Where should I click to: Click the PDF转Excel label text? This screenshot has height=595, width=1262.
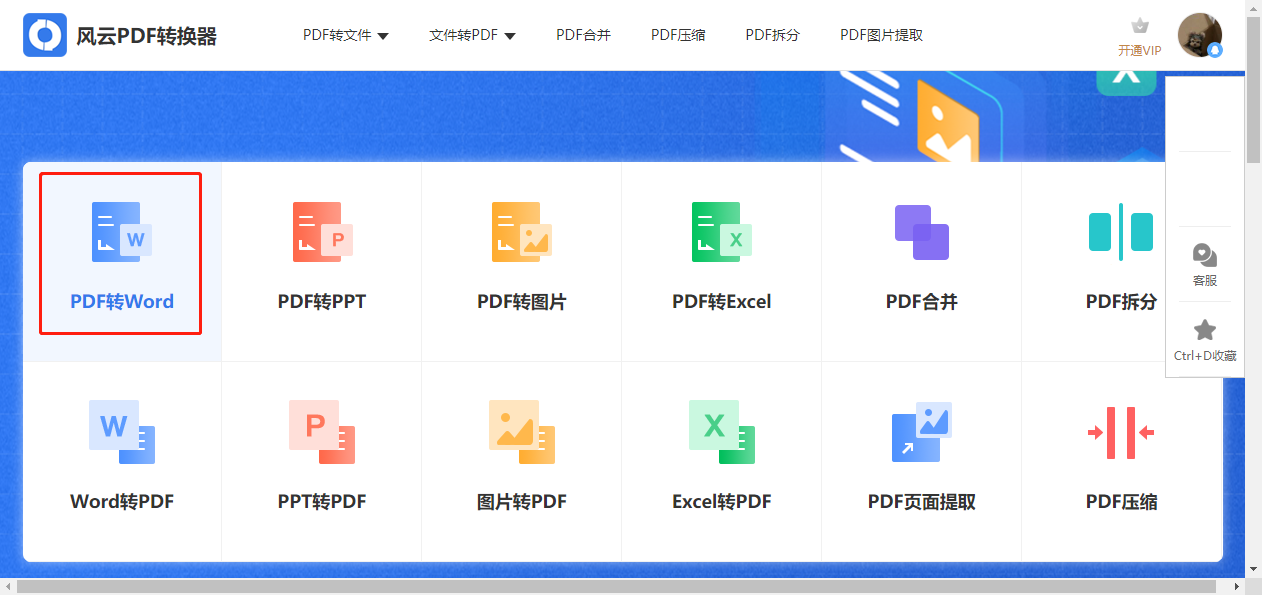pos(722,301)
